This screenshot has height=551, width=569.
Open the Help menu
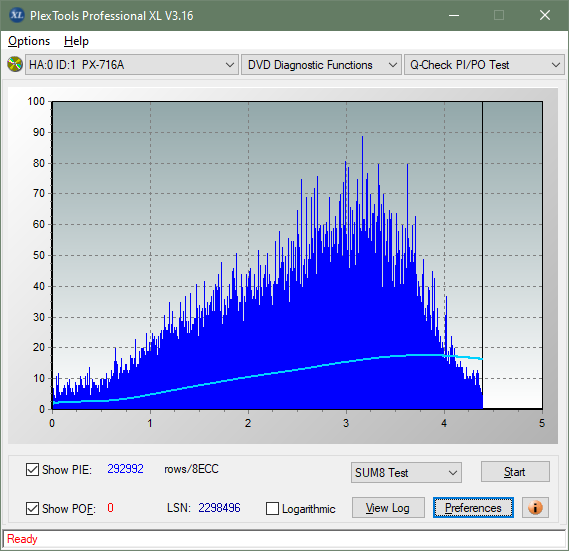(76, 41)
